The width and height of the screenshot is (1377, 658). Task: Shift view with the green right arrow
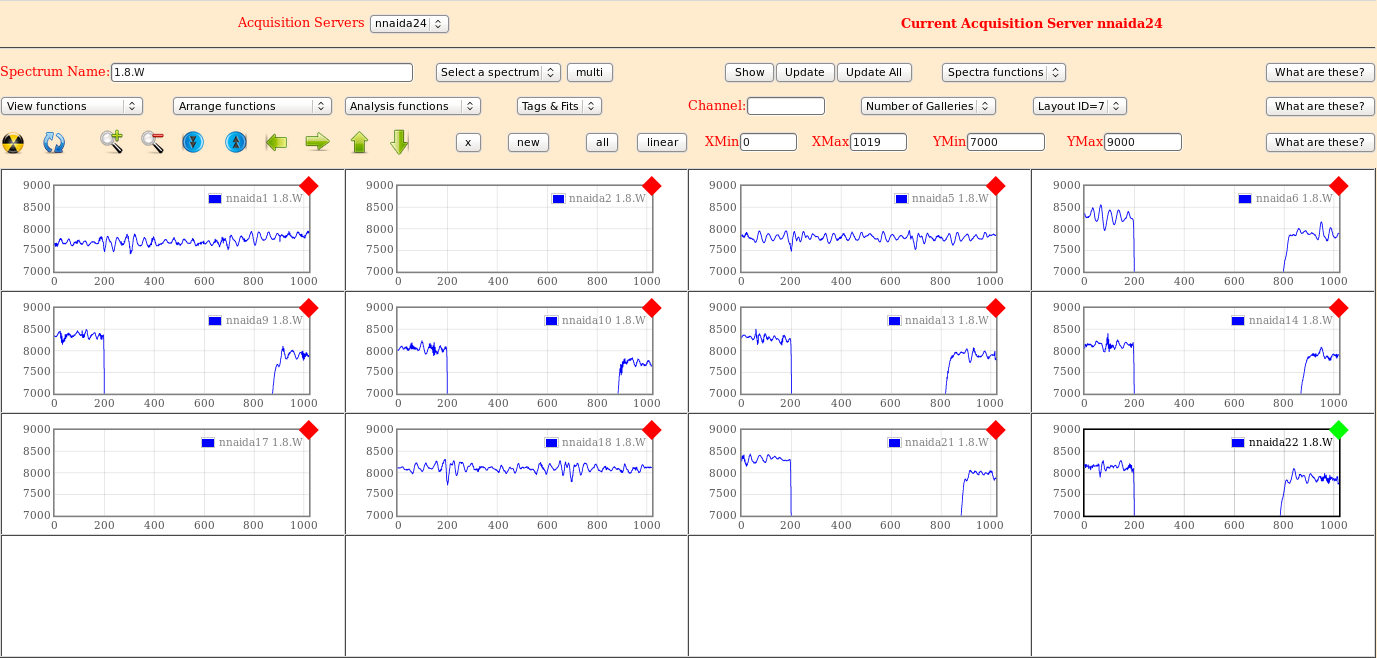pyautogui.click(x=318, y=142)
